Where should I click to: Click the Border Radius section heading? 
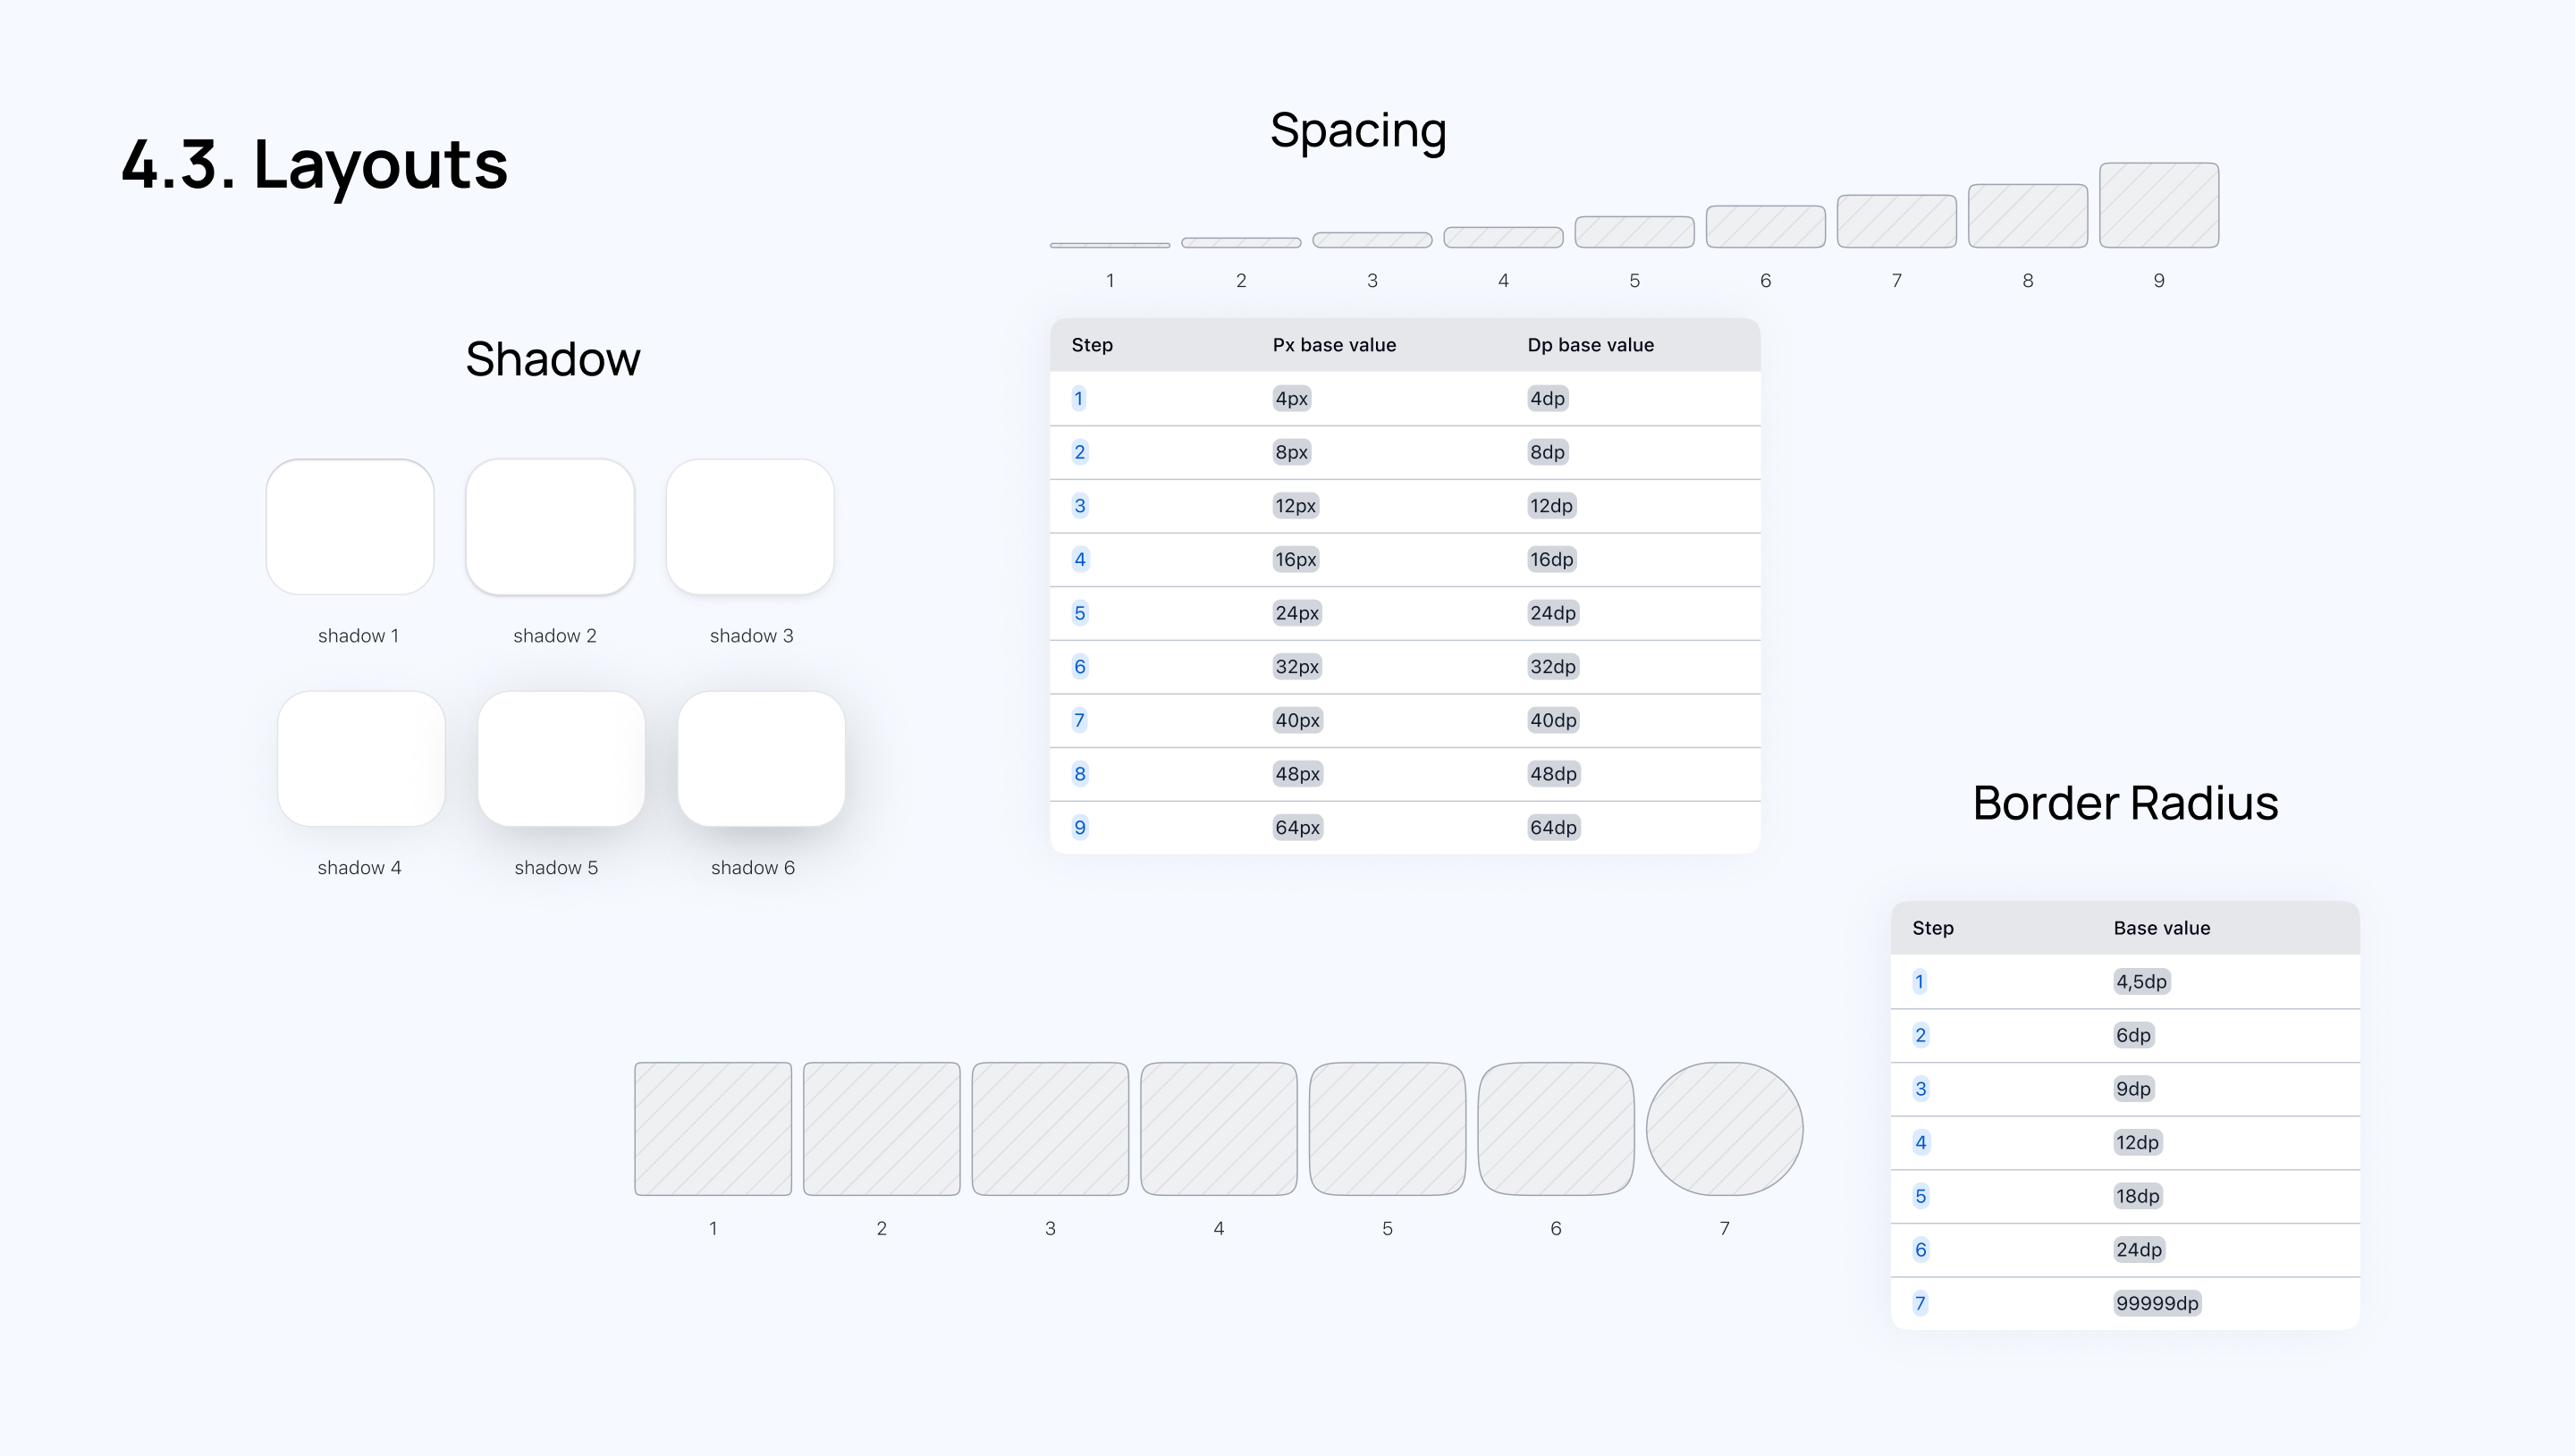(x=2125, y=803)
